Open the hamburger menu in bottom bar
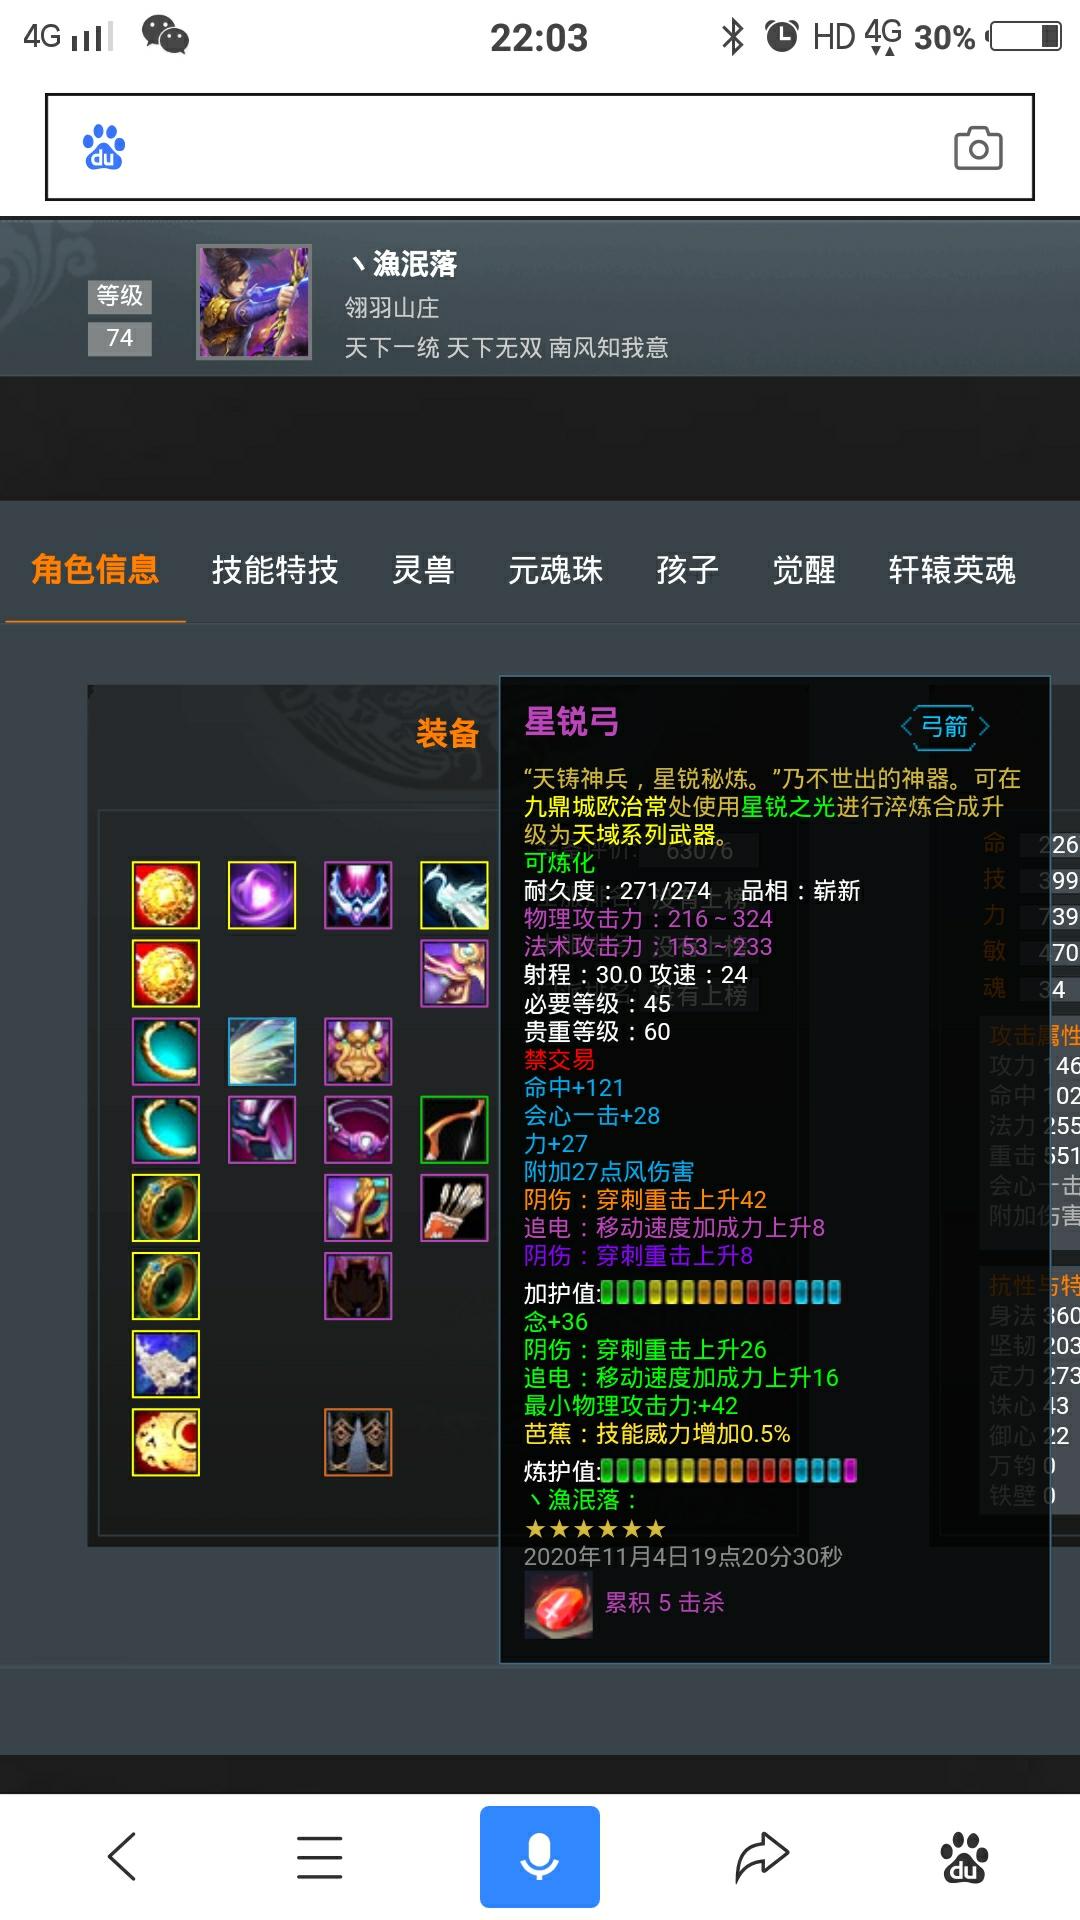The image size is (1080, 1920). point(320,1857)
